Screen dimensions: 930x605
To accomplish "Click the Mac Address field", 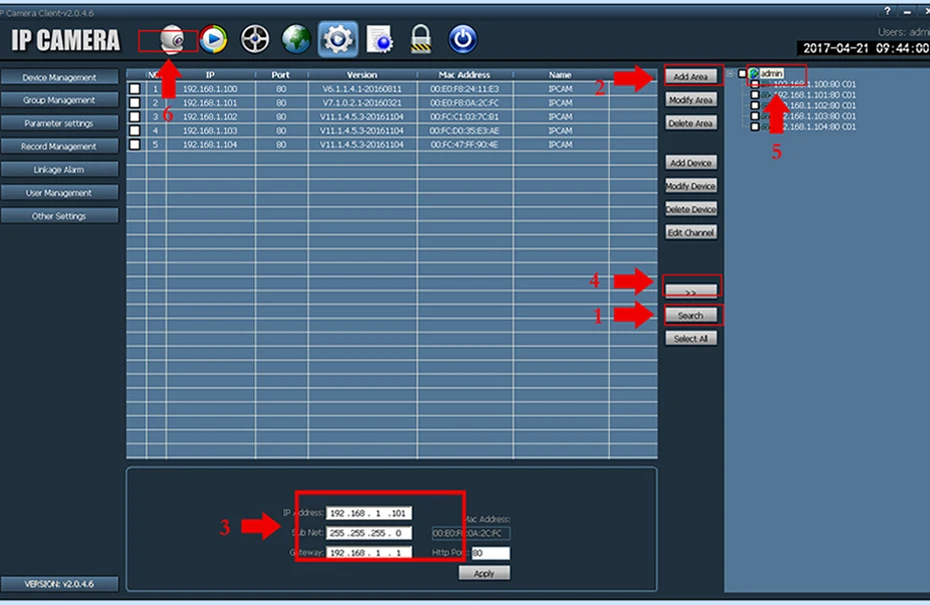I will (x=470, y=533).
